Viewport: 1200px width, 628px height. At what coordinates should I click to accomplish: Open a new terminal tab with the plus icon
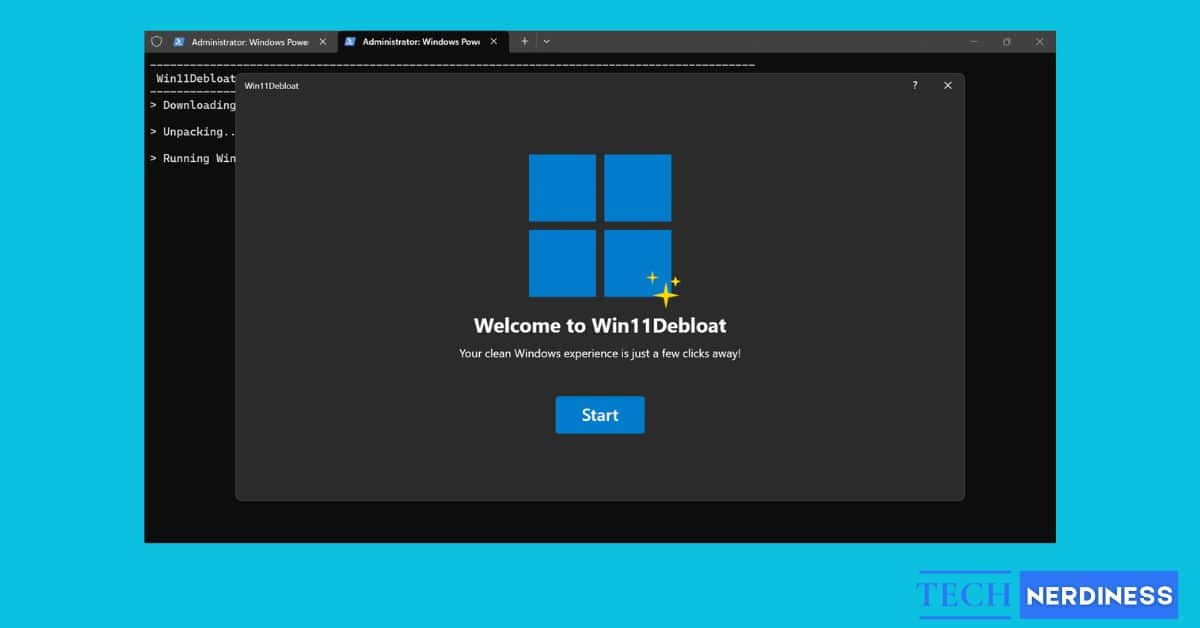tap(524, 41)
